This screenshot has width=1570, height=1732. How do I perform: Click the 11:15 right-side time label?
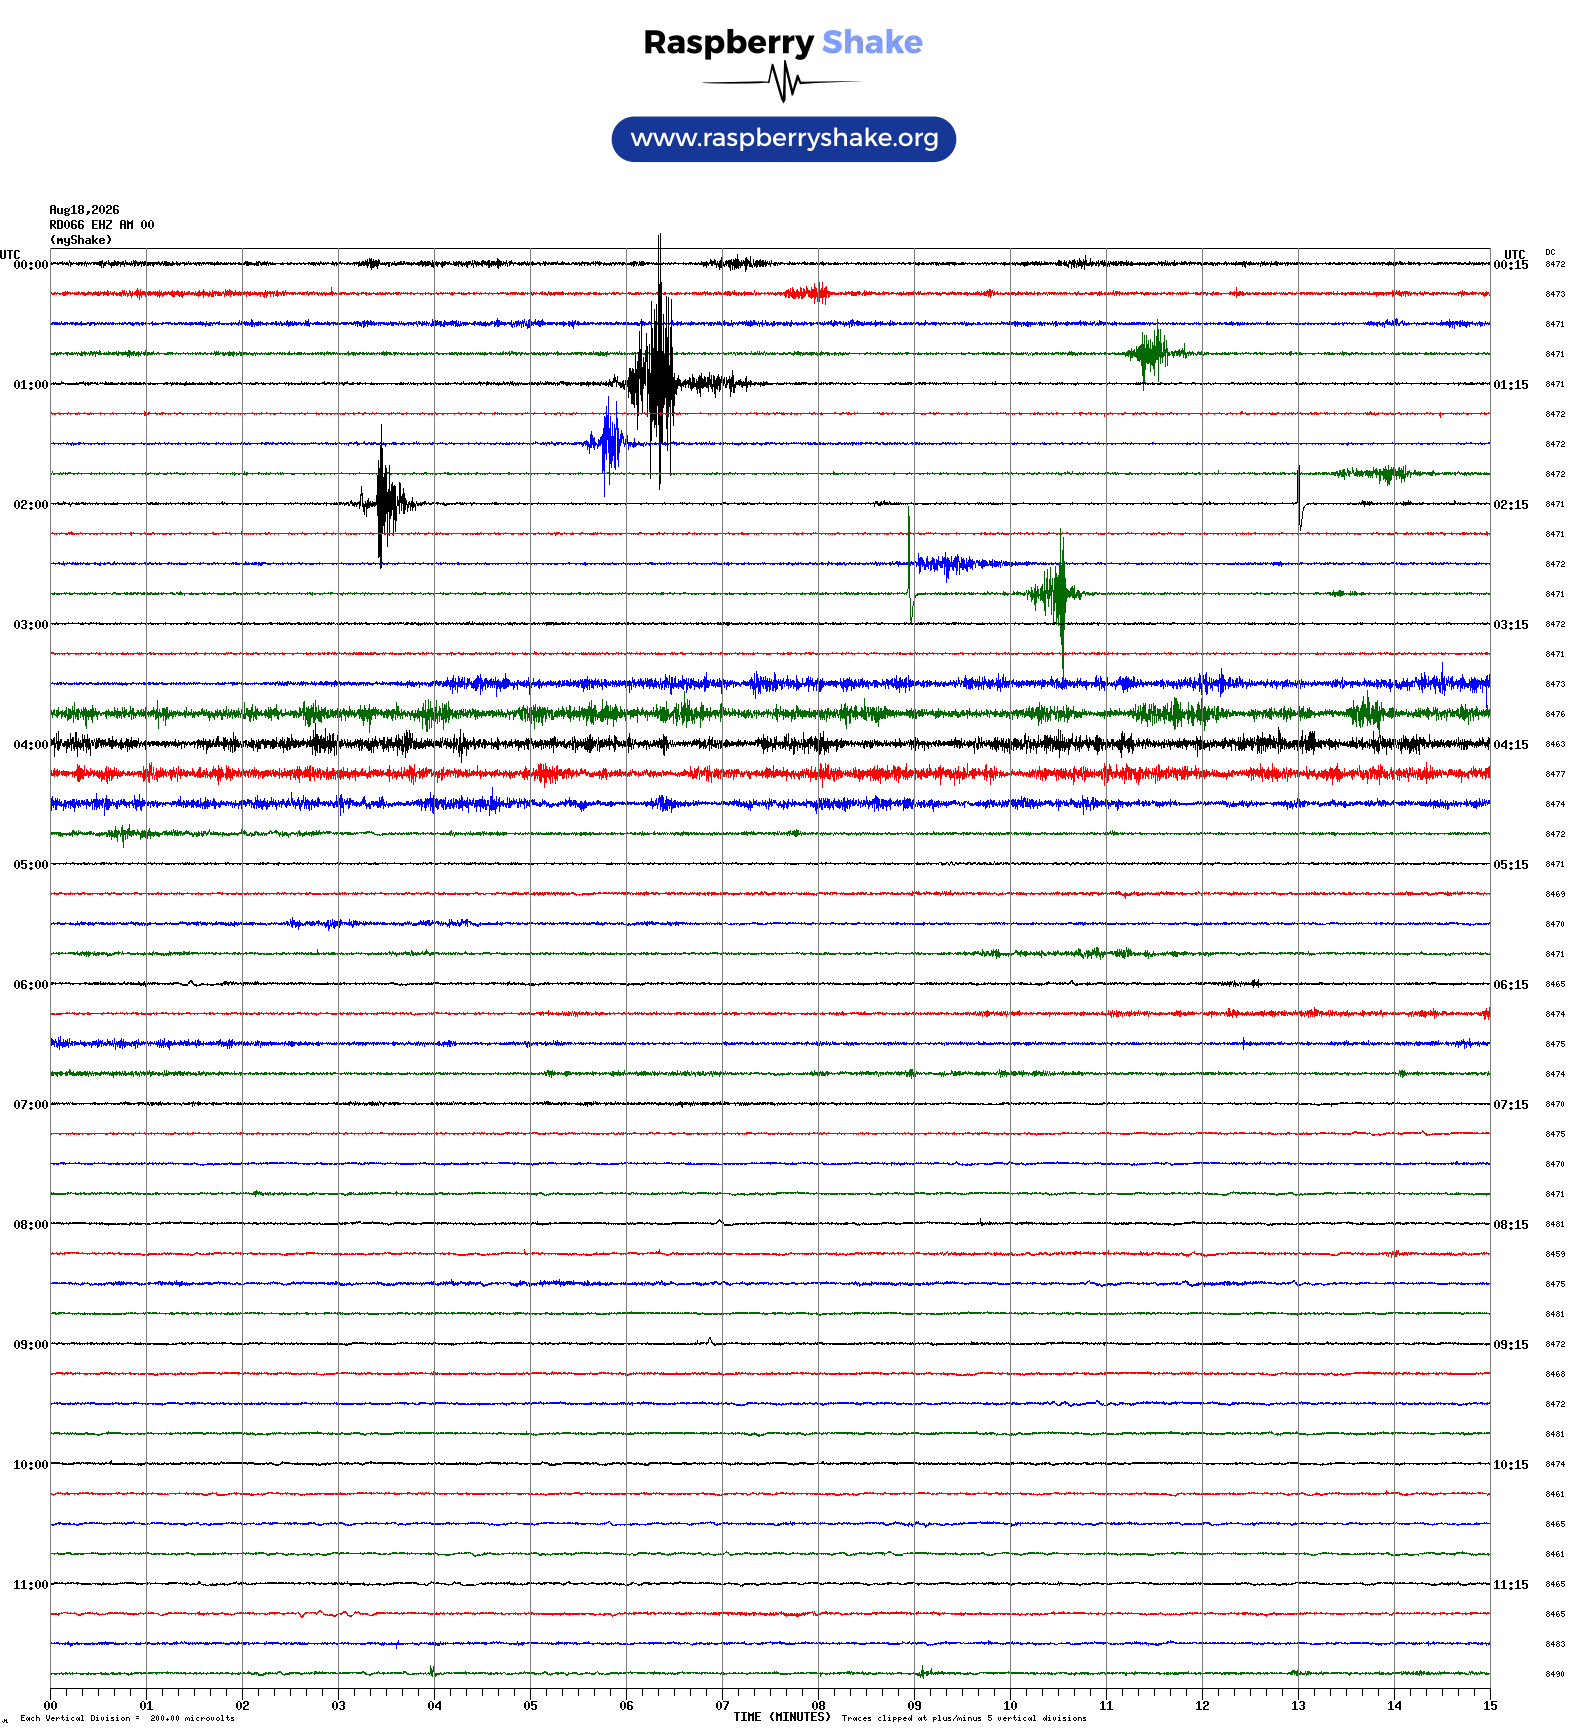point(1511,1585)
